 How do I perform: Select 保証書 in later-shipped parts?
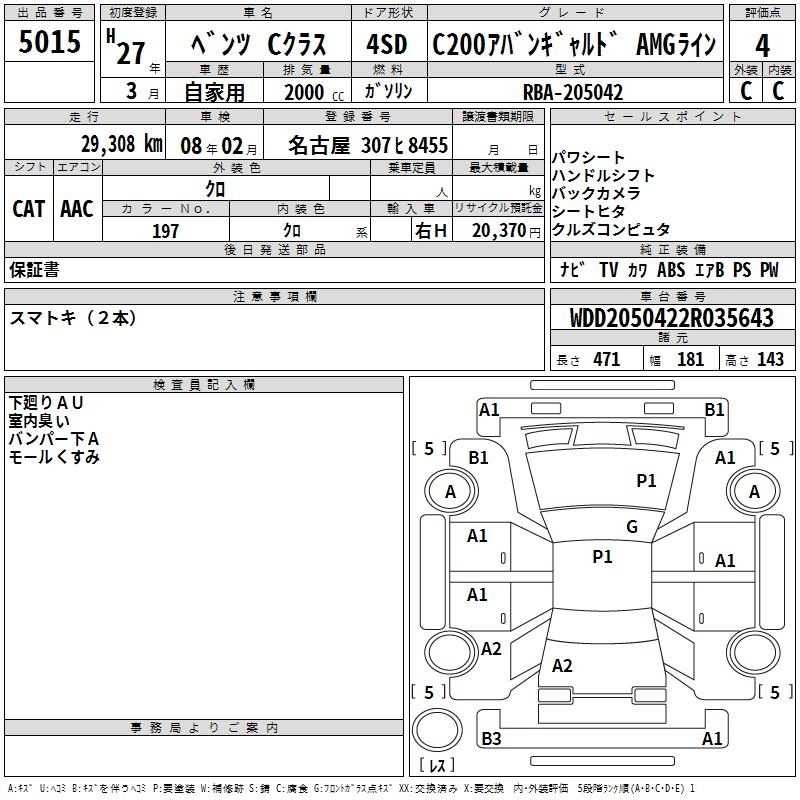[x=34, y=270]
